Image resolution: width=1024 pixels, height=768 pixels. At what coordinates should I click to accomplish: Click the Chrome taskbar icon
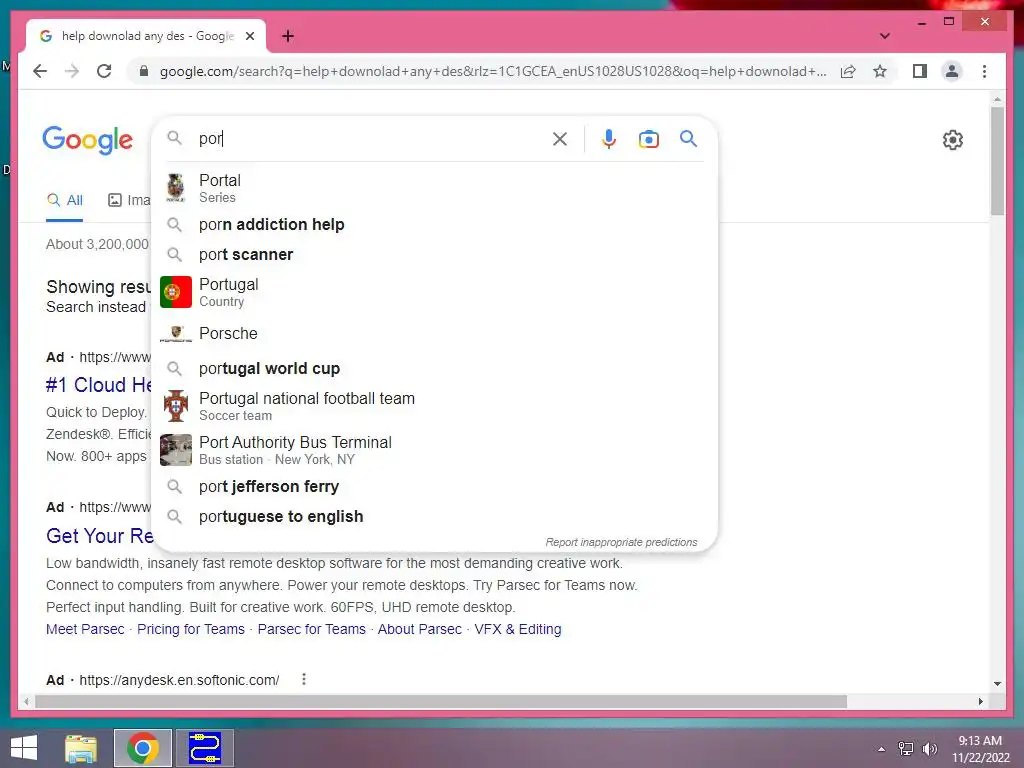tap(143, 748)
